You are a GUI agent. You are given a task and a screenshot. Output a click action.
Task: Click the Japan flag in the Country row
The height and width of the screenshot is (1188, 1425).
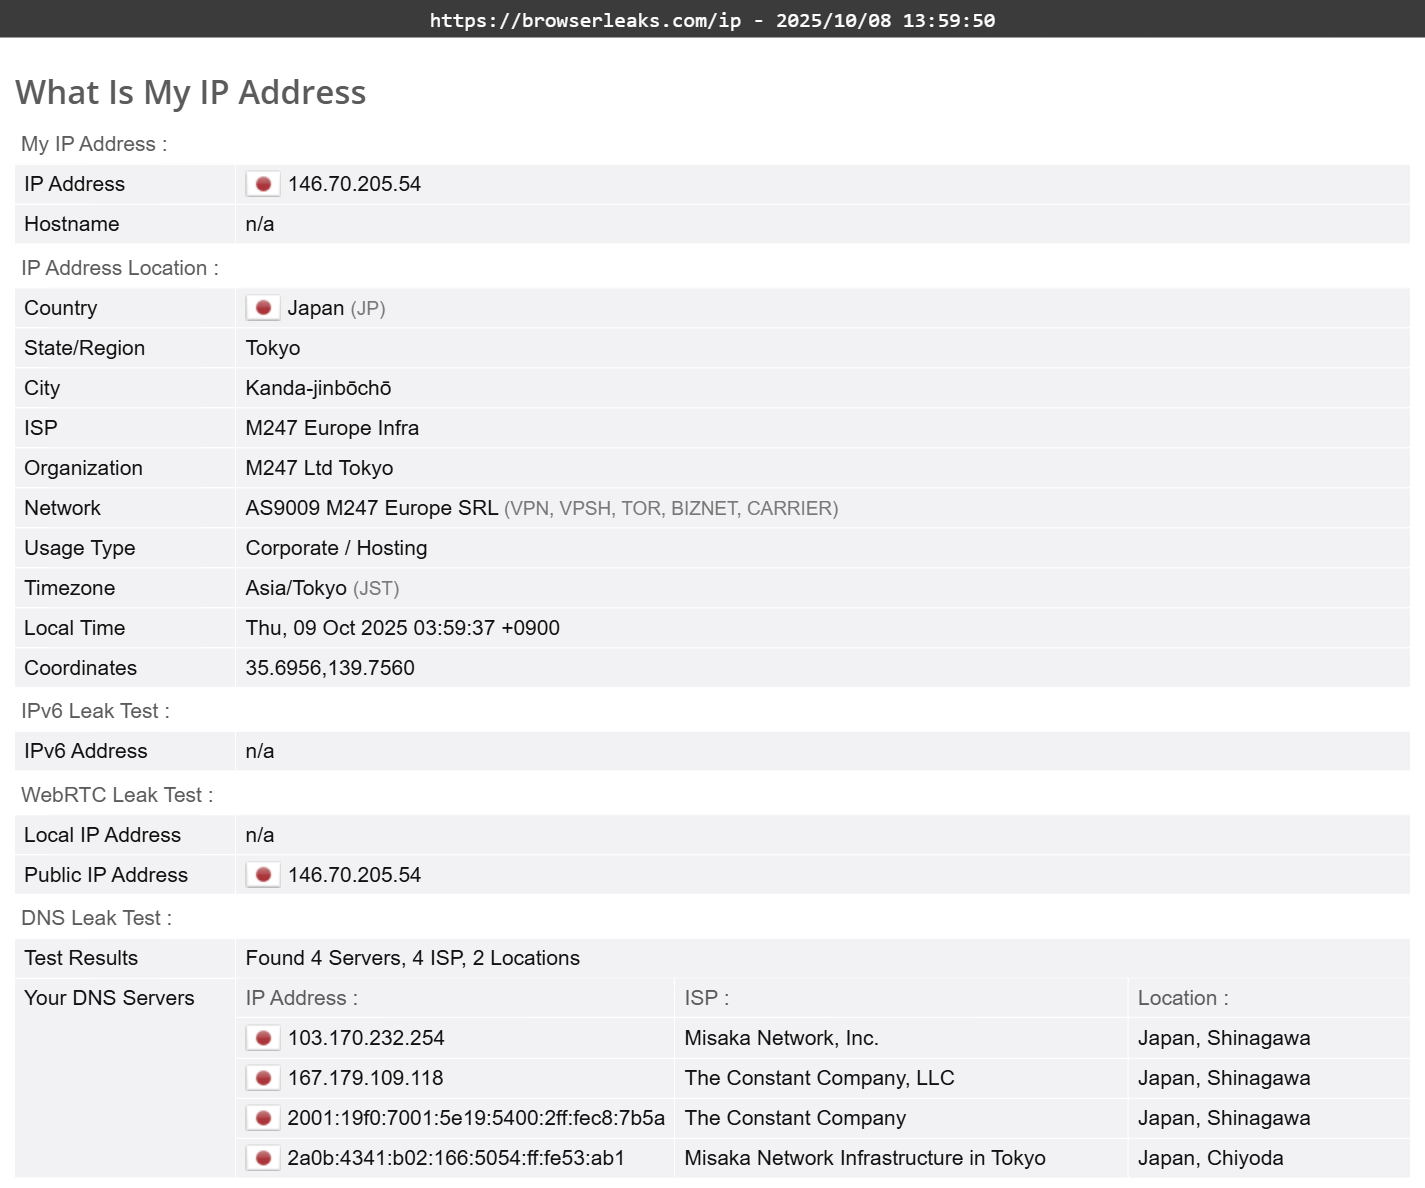(x=263, y=308)
